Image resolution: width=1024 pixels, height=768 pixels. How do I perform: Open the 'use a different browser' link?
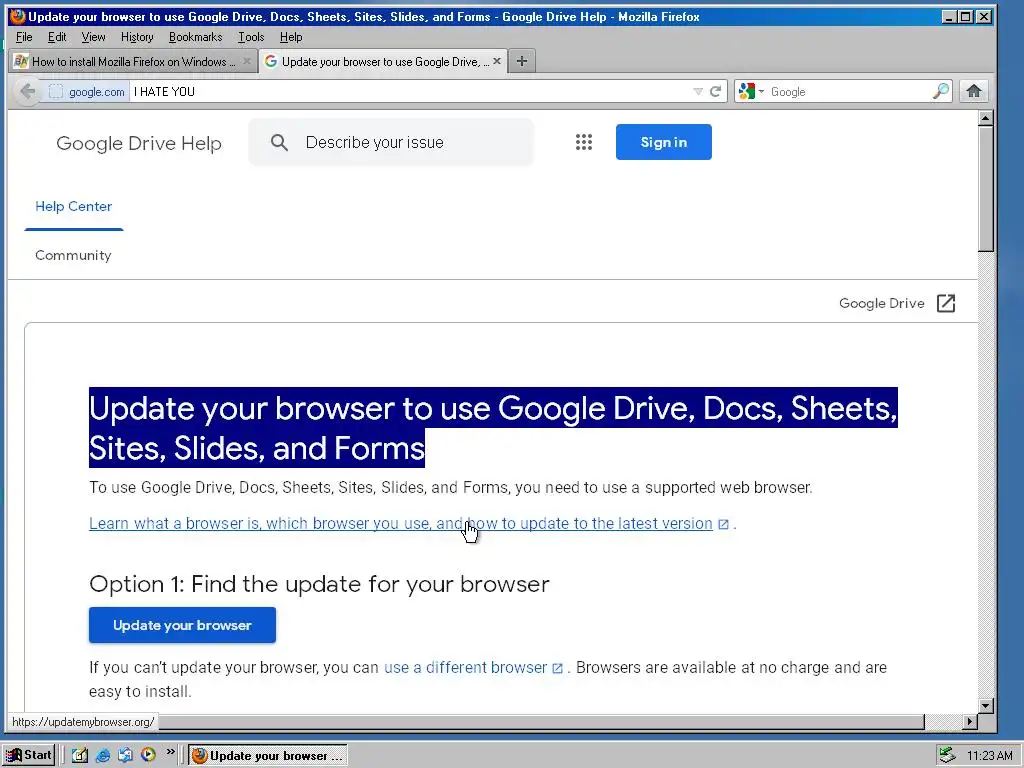coord(465,667)
